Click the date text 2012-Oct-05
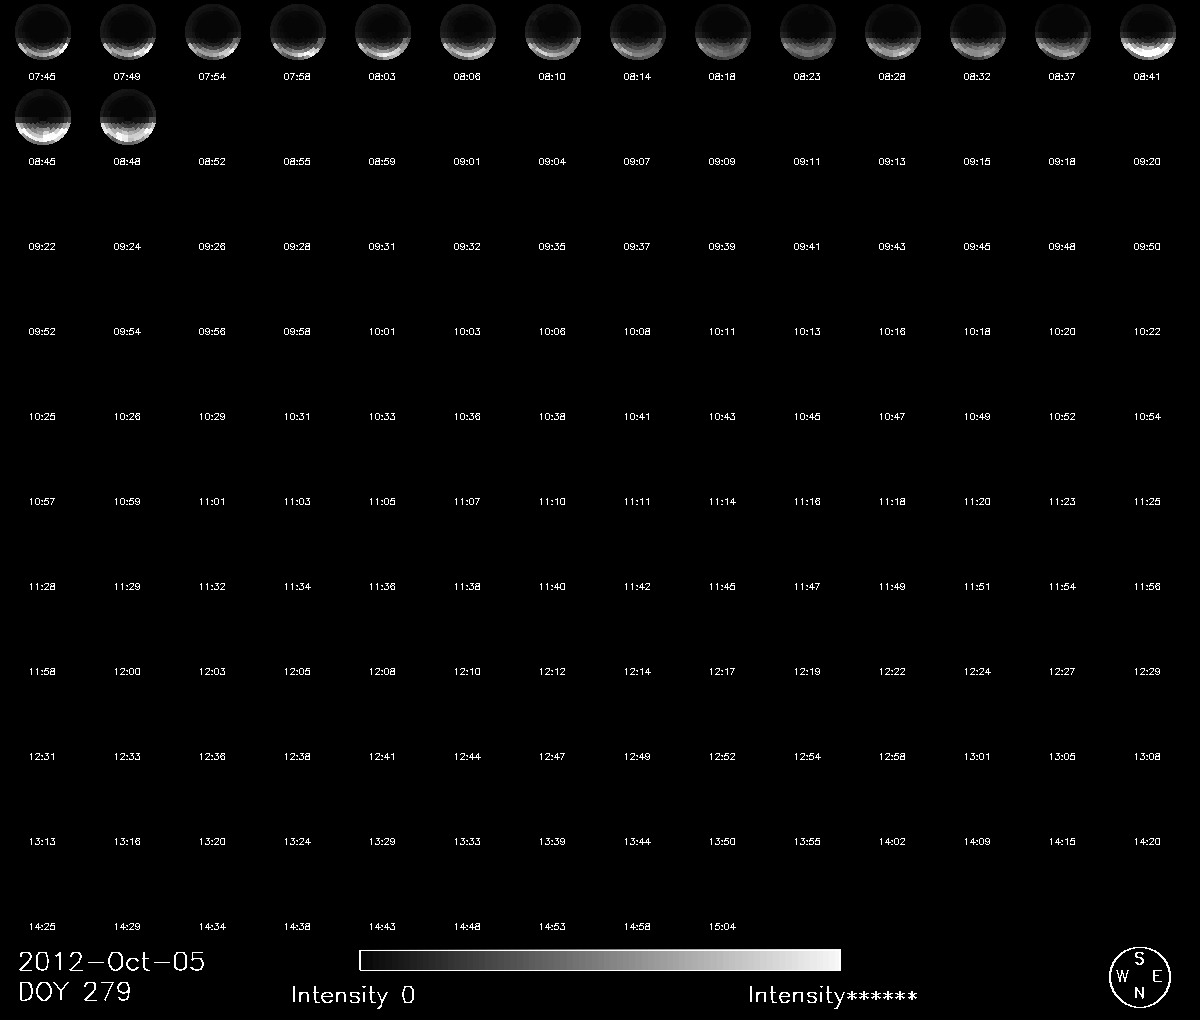Image resolution: width=1200 pixels, height=1020 pixels. 112,962
